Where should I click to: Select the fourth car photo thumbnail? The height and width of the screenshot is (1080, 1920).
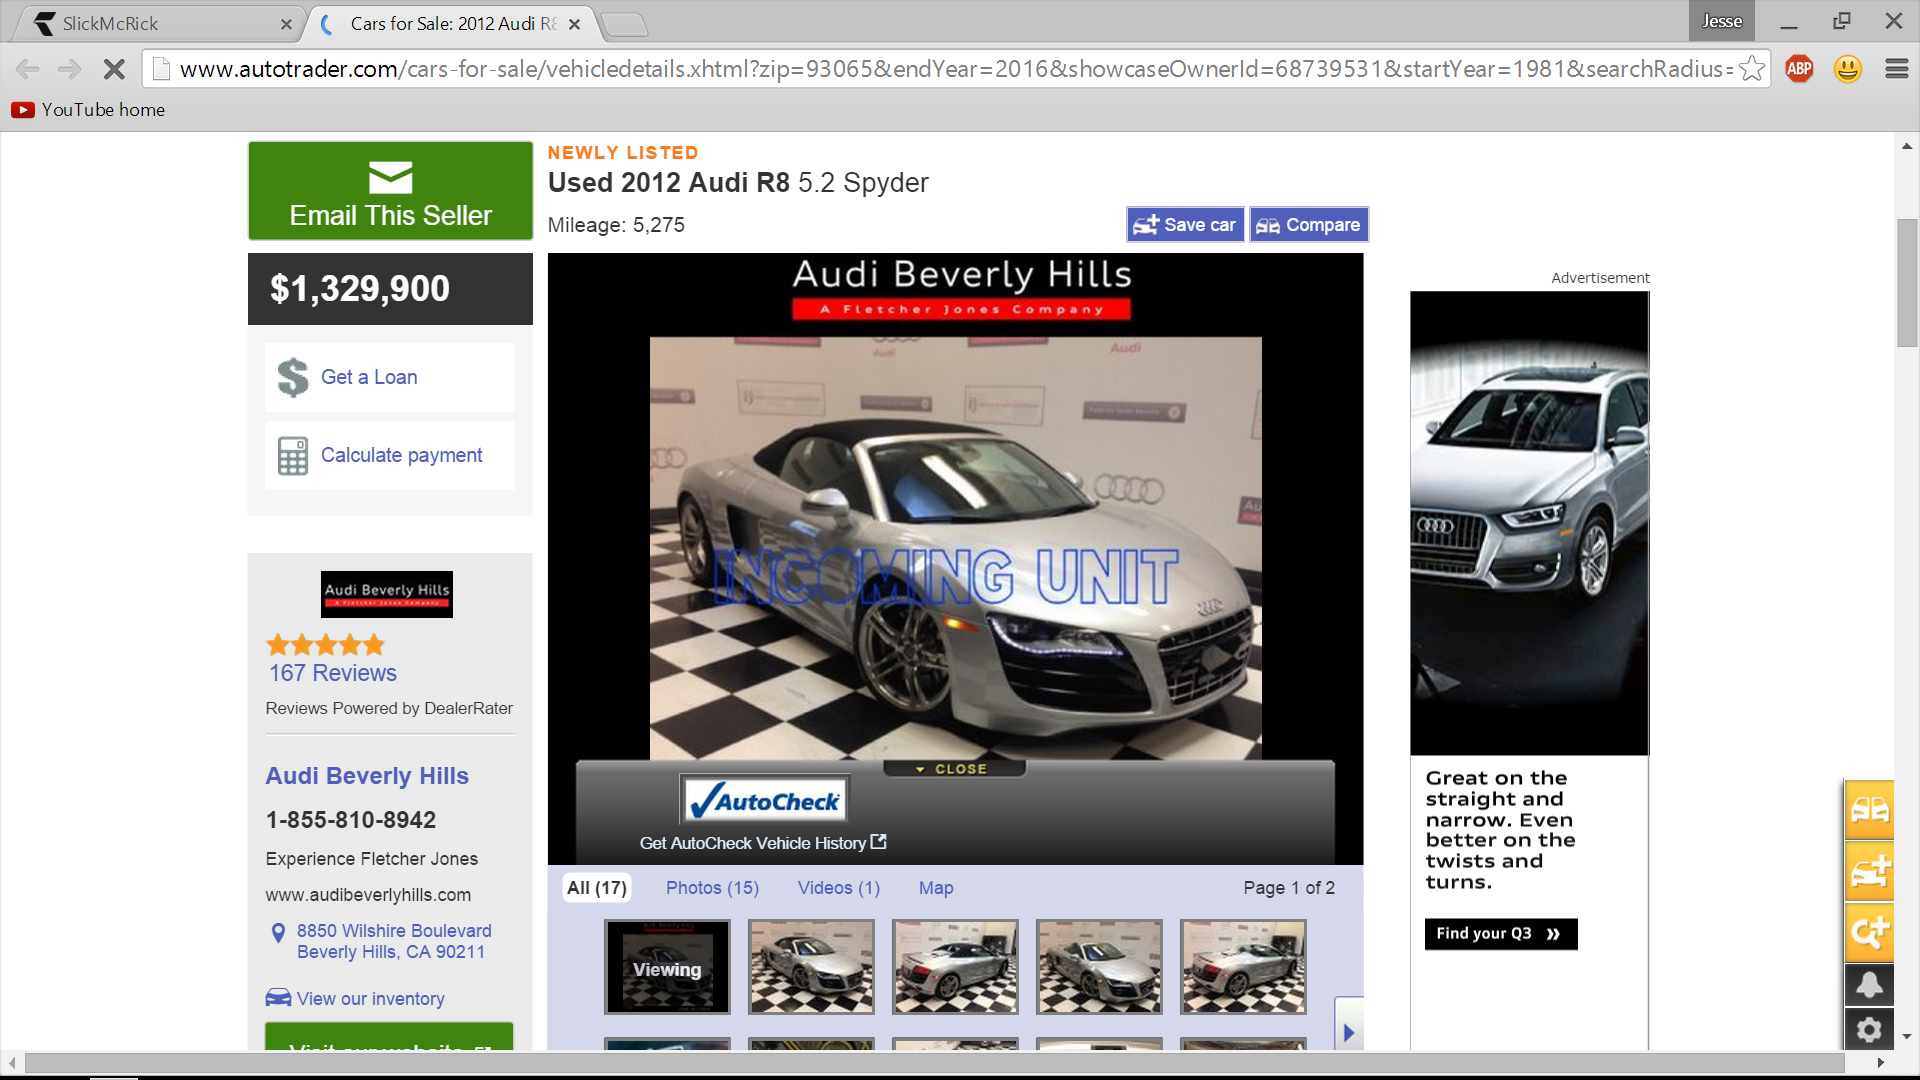coord(1099,967)
